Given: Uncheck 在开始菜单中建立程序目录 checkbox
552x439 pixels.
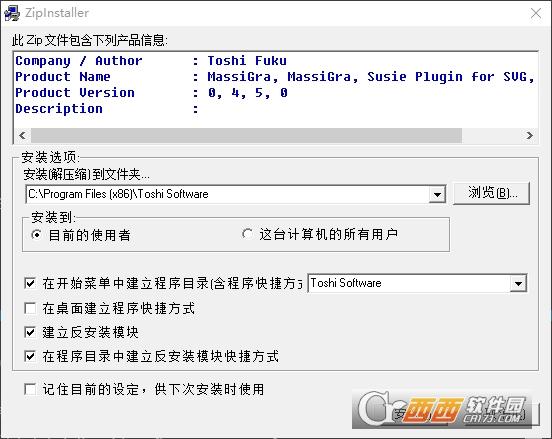Looking at the screenshot, I should point(30,283).
